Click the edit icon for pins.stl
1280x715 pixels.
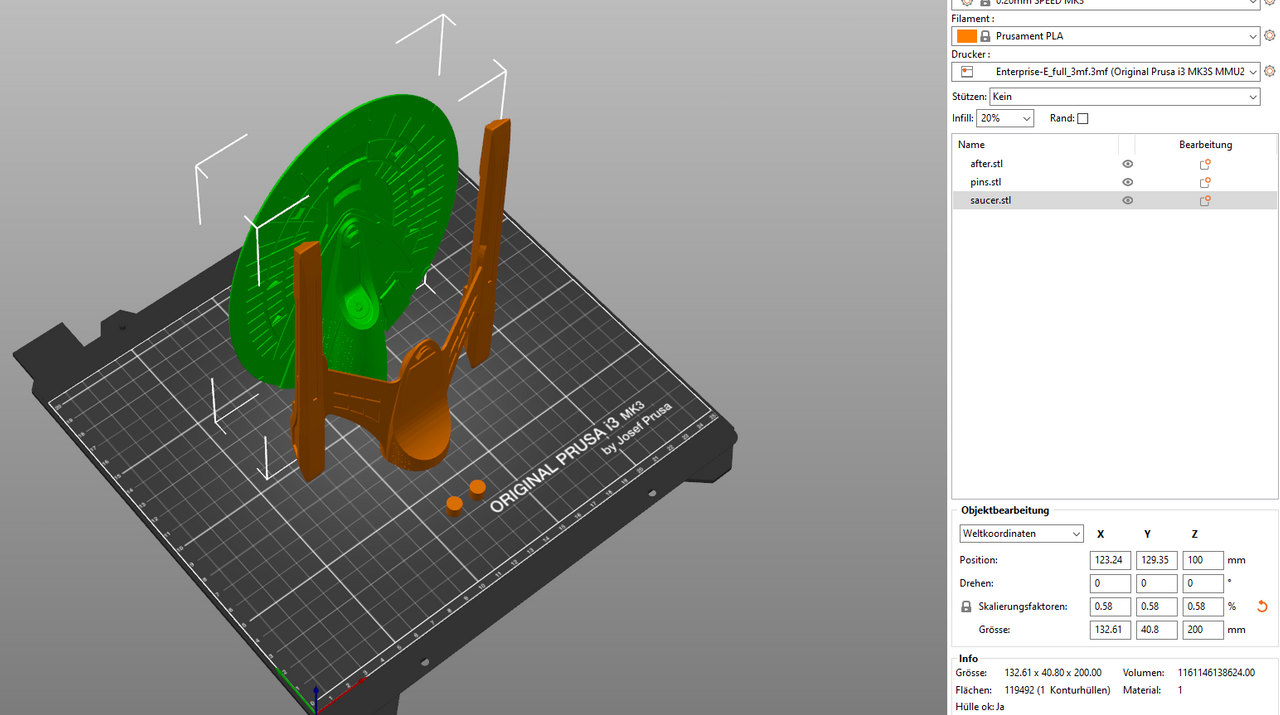[x=1205, y=182]
